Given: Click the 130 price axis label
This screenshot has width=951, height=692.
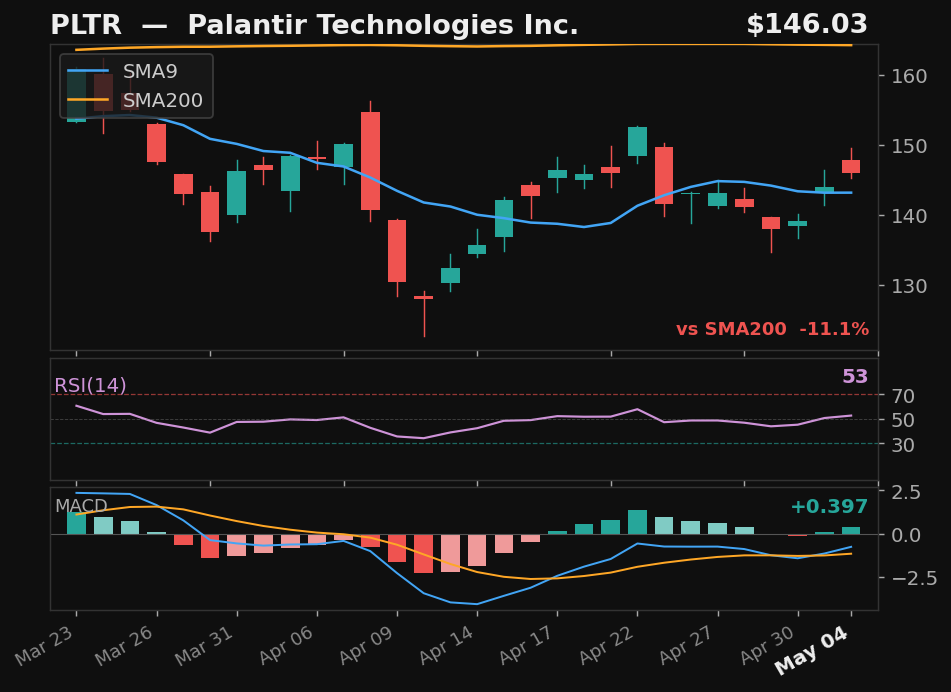Looking at the screenshot, I should 909,286.
